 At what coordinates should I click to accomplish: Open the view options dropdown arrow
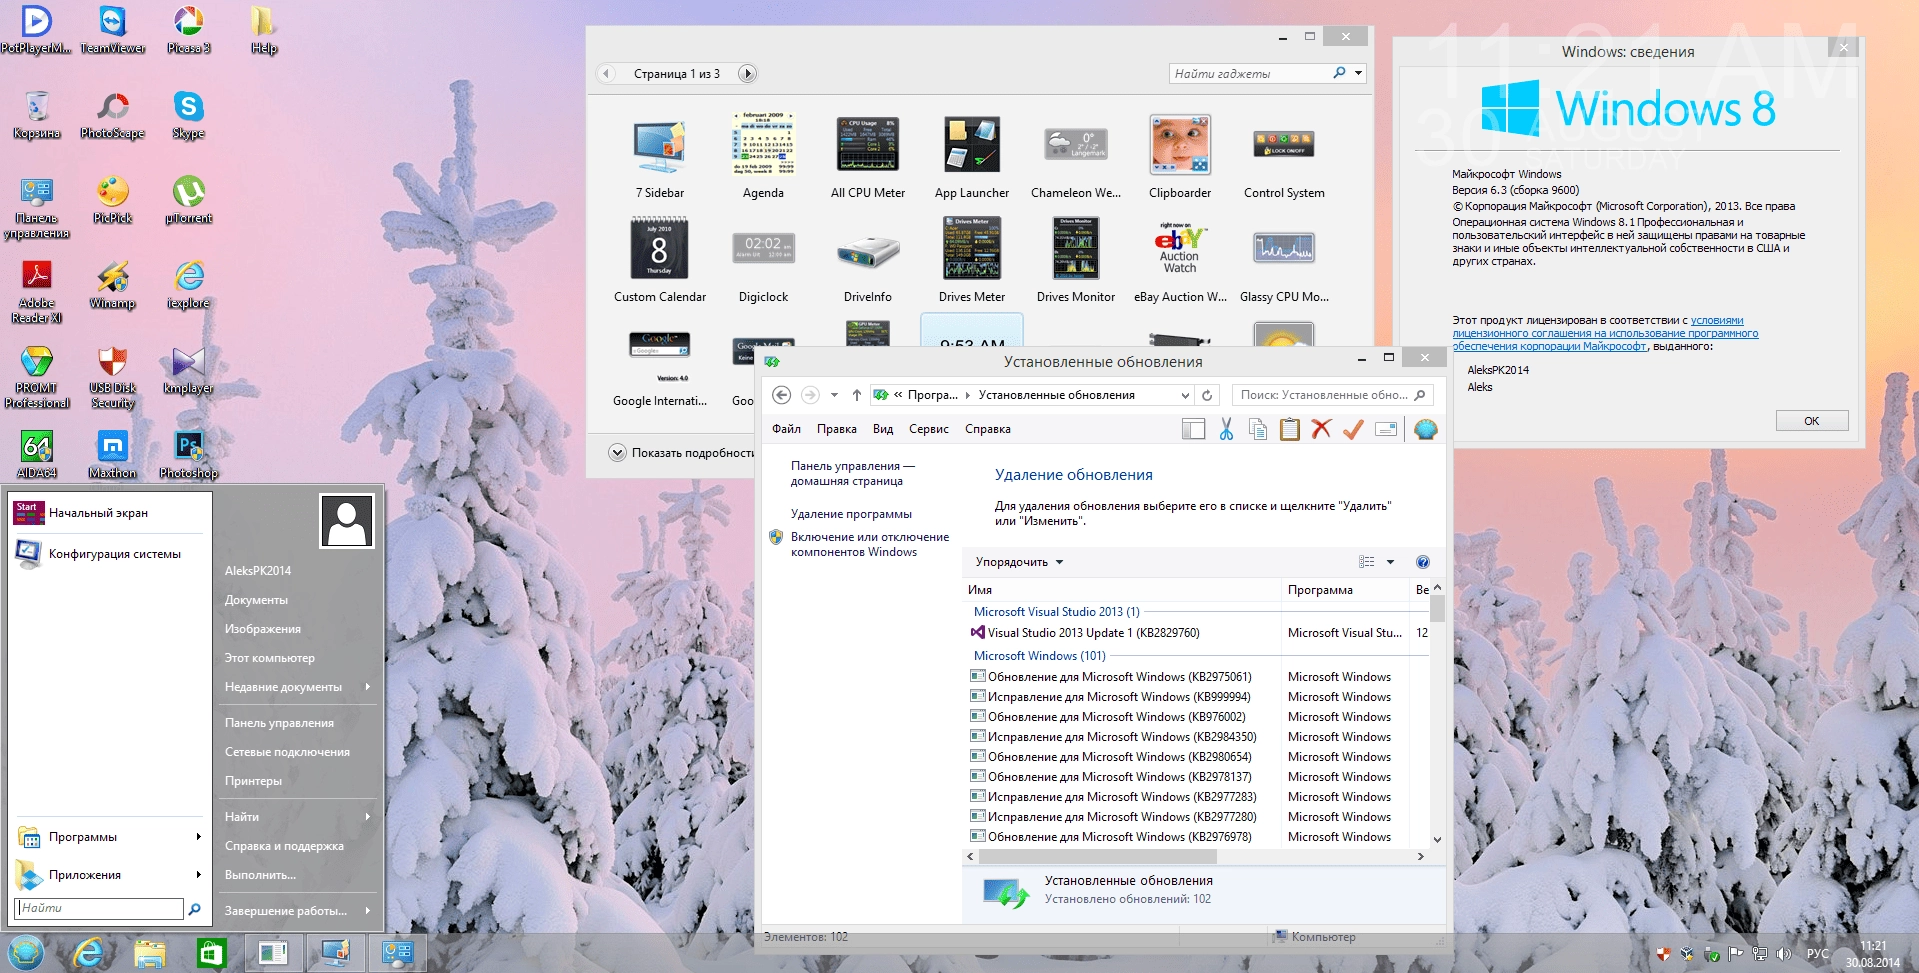coord(1390,562)
